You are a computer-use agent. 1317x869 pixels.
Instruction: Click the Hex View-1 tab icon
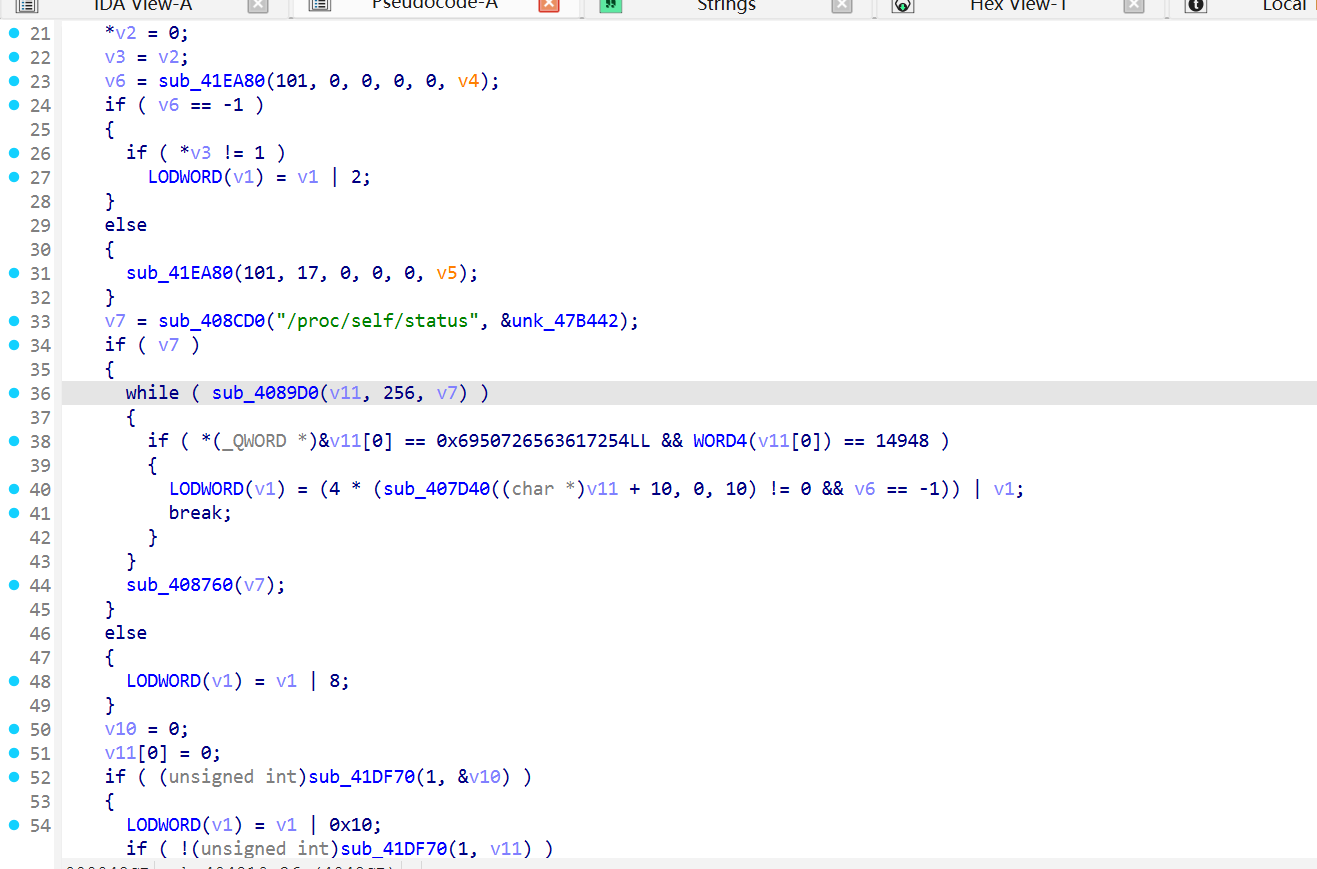pyautogui.click(x=903, y=5)
